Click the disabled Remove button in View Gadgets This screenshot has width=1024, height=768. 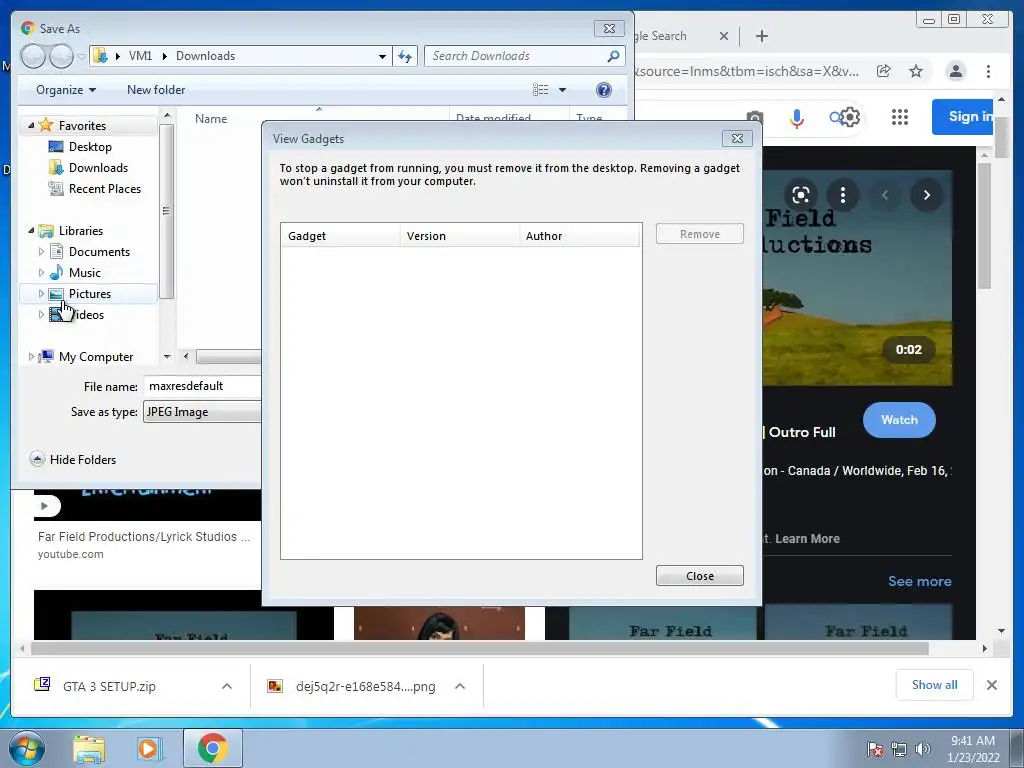(699, 234)
